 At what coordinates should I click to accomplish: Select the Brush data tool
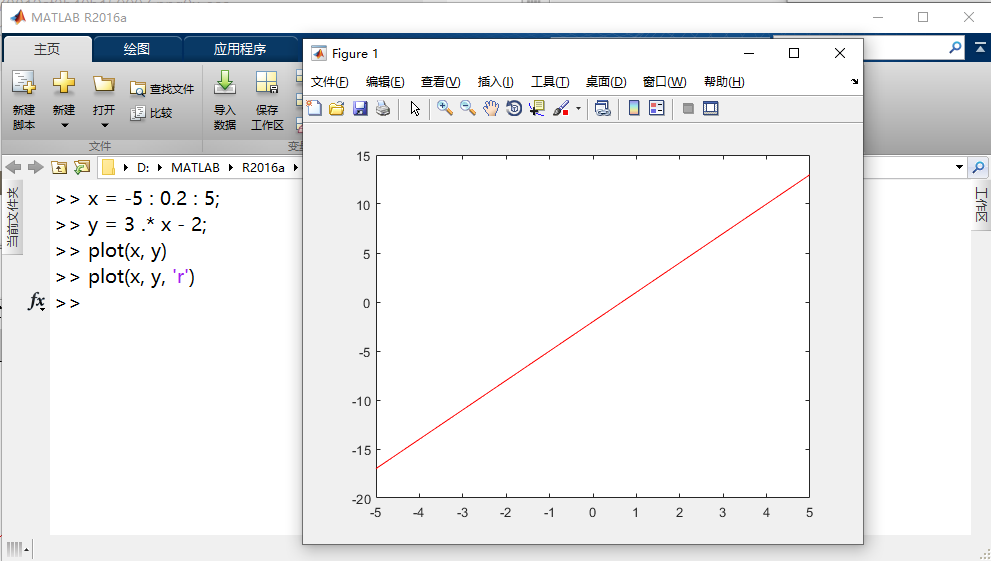561,109
